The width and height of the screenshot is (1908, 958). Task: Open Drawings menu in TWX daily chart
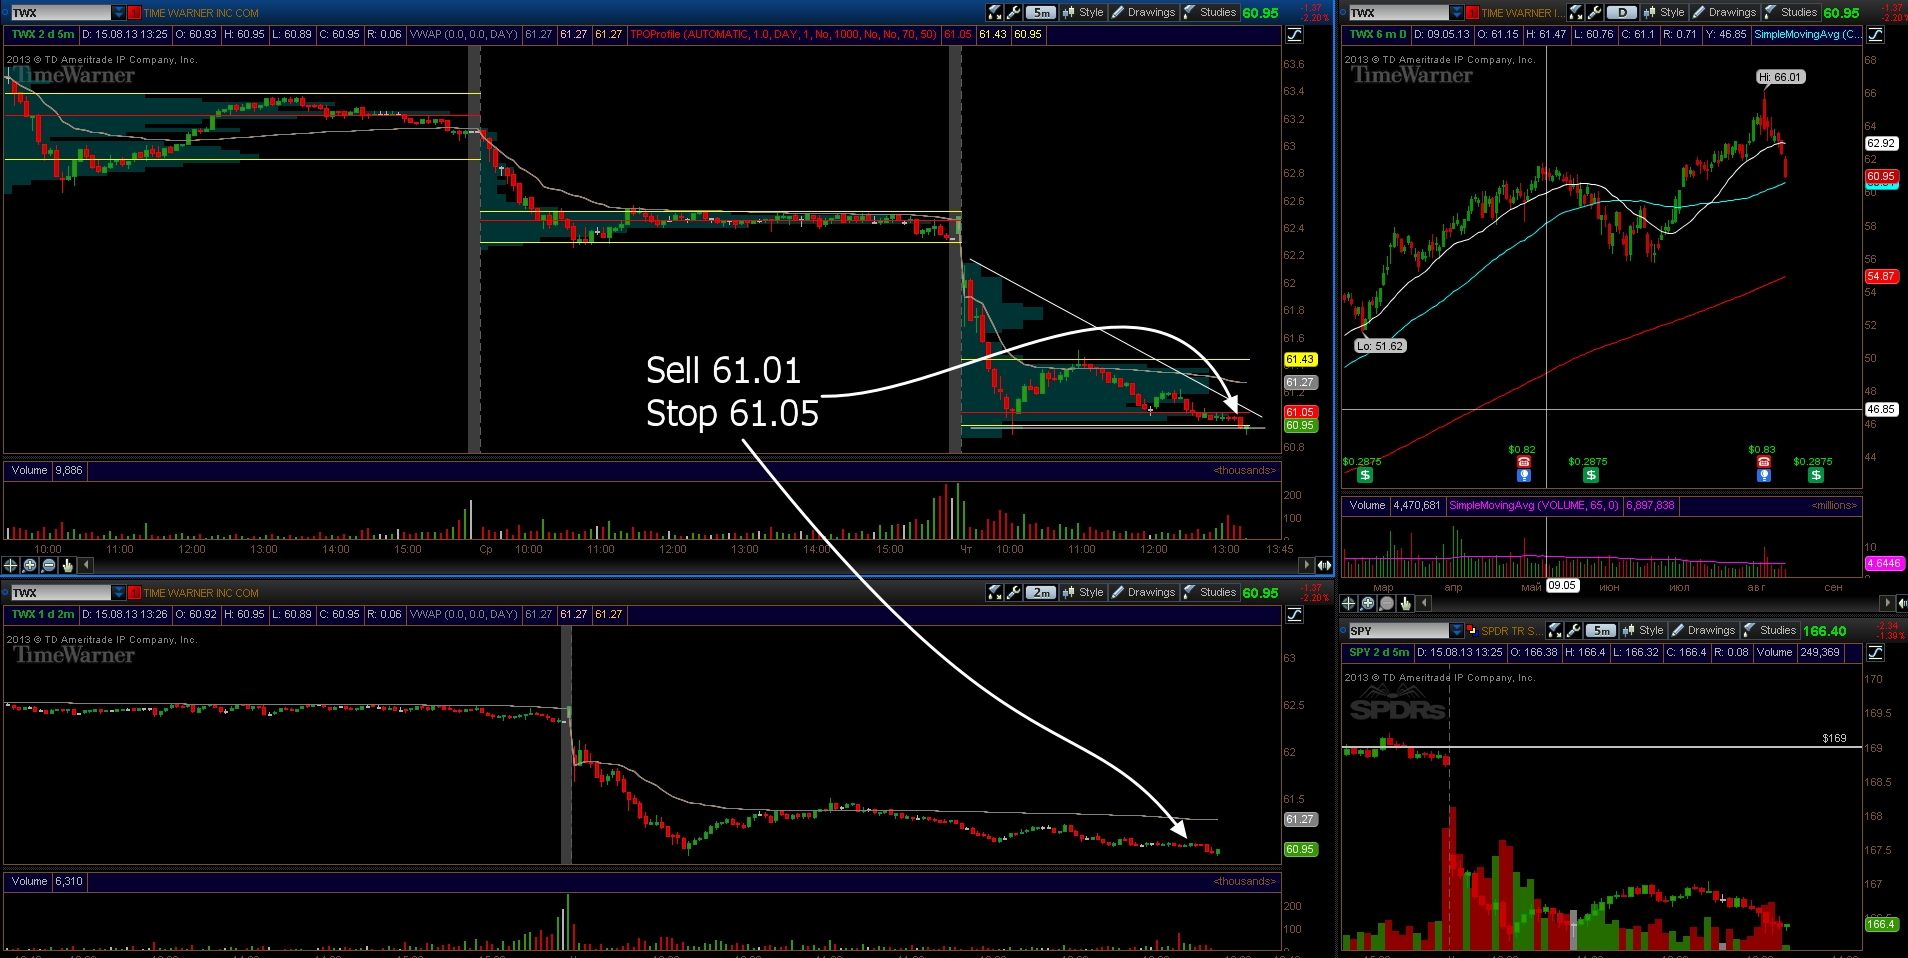coord(1724,13)
